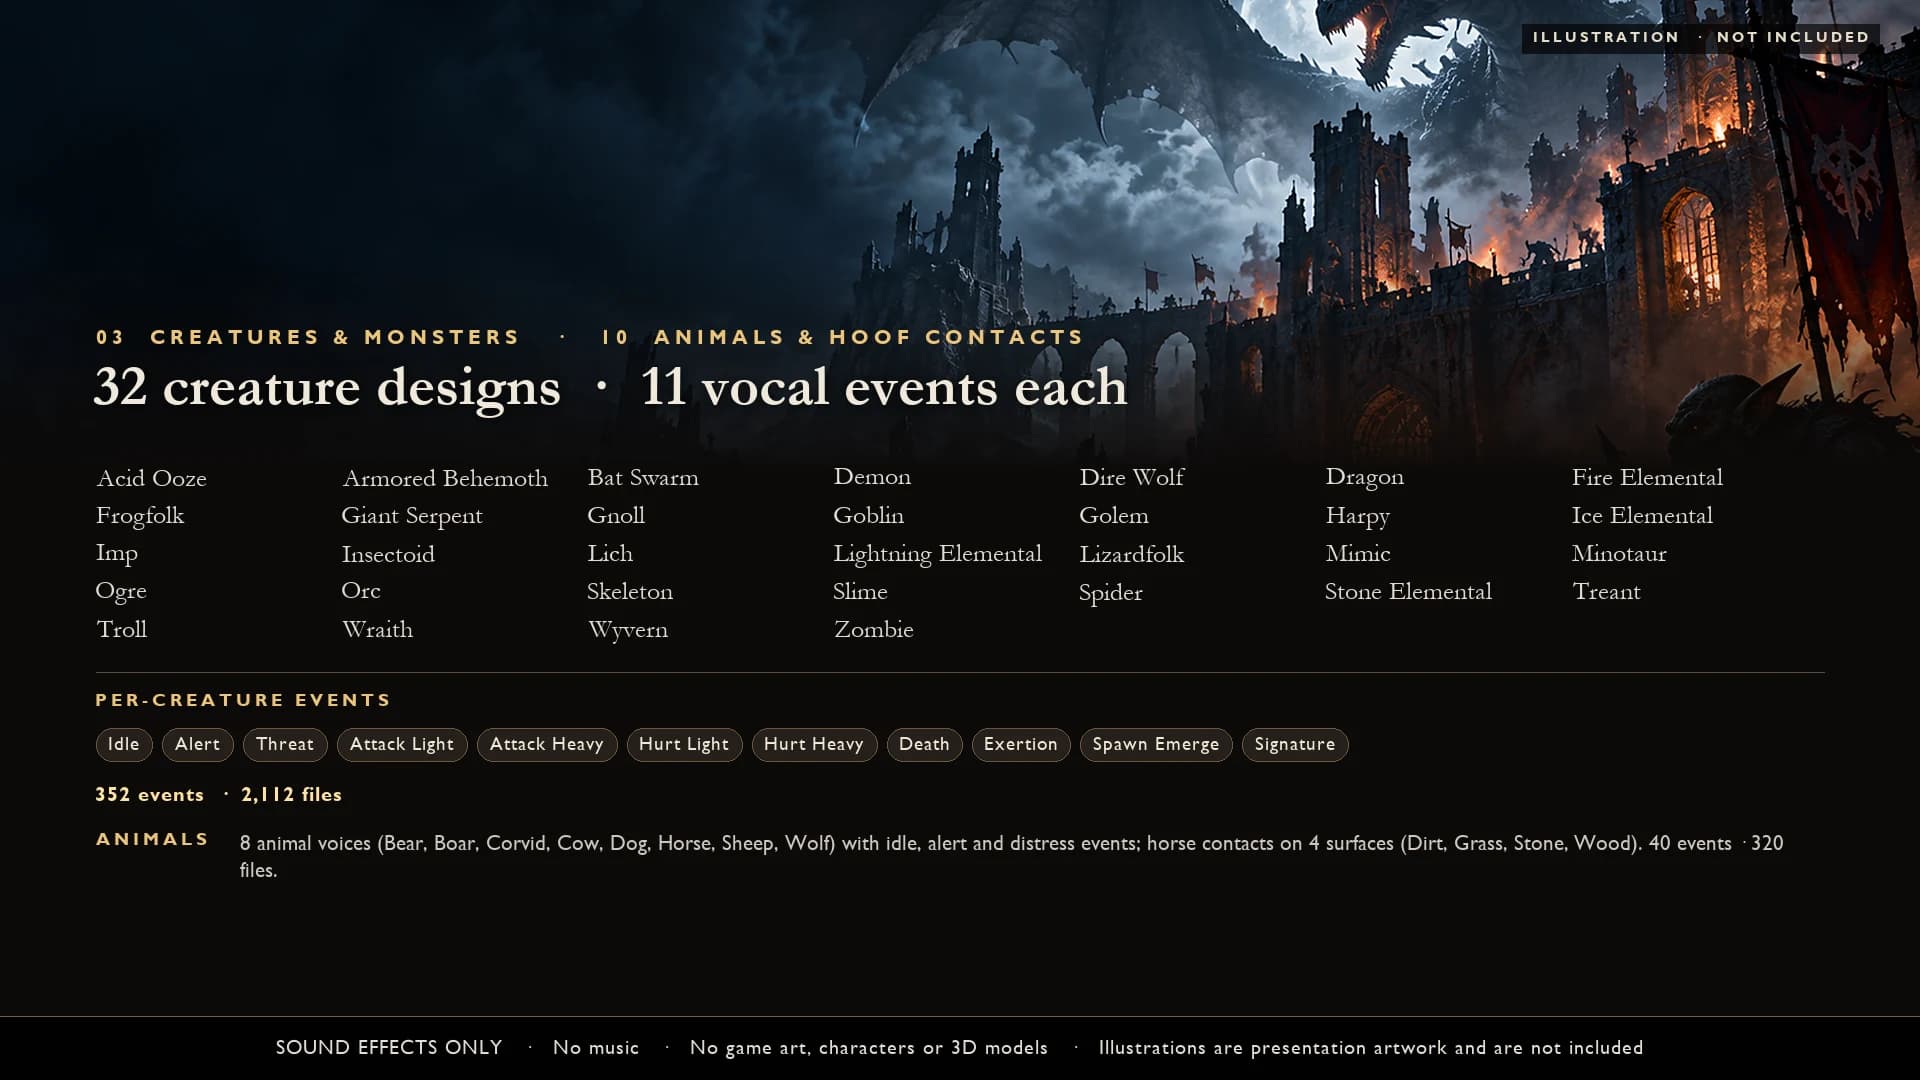Click the Illustration Not Included badge
The image size is (1920, 1080).
click(x=1701, y=37)
